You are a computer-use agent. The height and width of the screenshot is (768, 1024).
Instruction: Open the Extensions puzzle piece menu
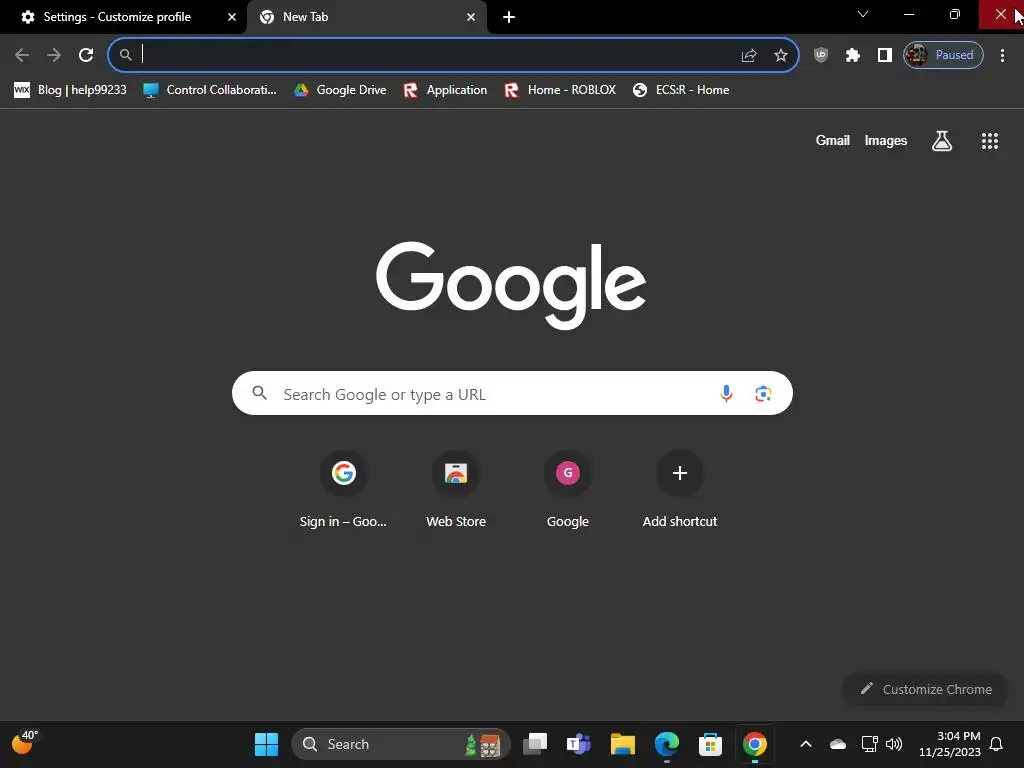click(x=852, y=55)
